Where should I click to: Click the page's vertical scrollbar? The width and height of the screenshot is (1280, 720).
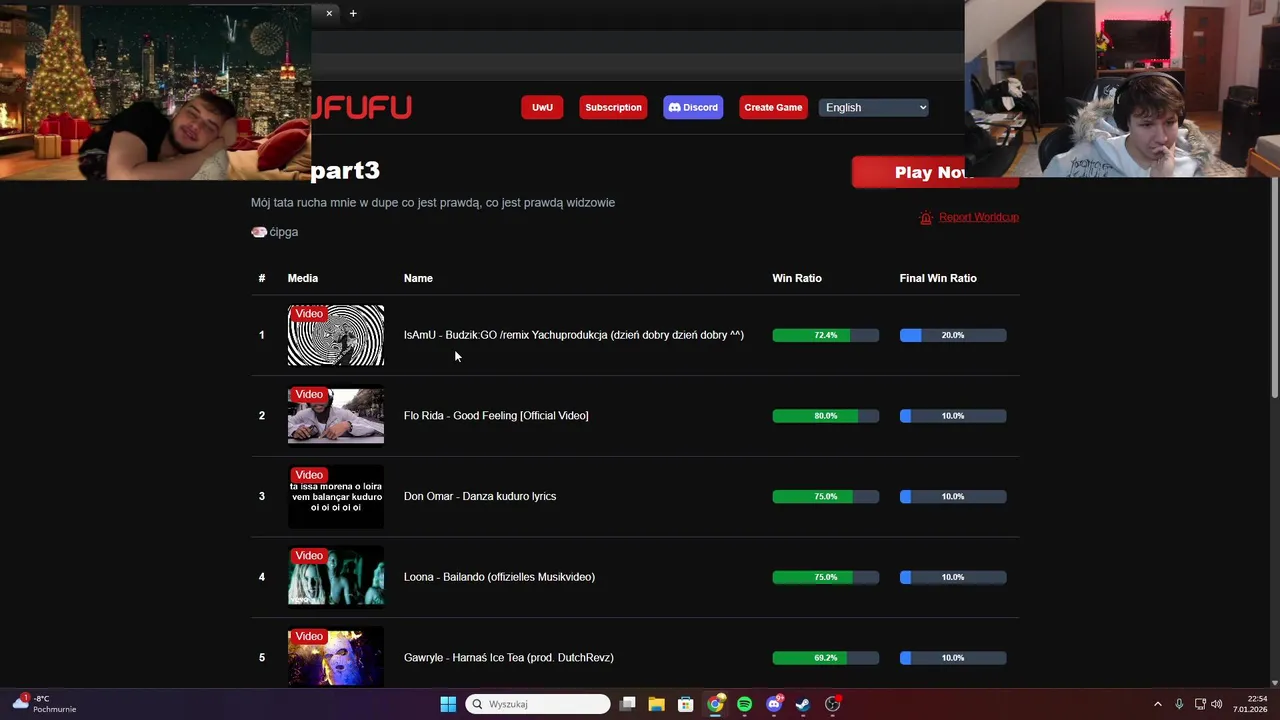tap(1274, 290)
